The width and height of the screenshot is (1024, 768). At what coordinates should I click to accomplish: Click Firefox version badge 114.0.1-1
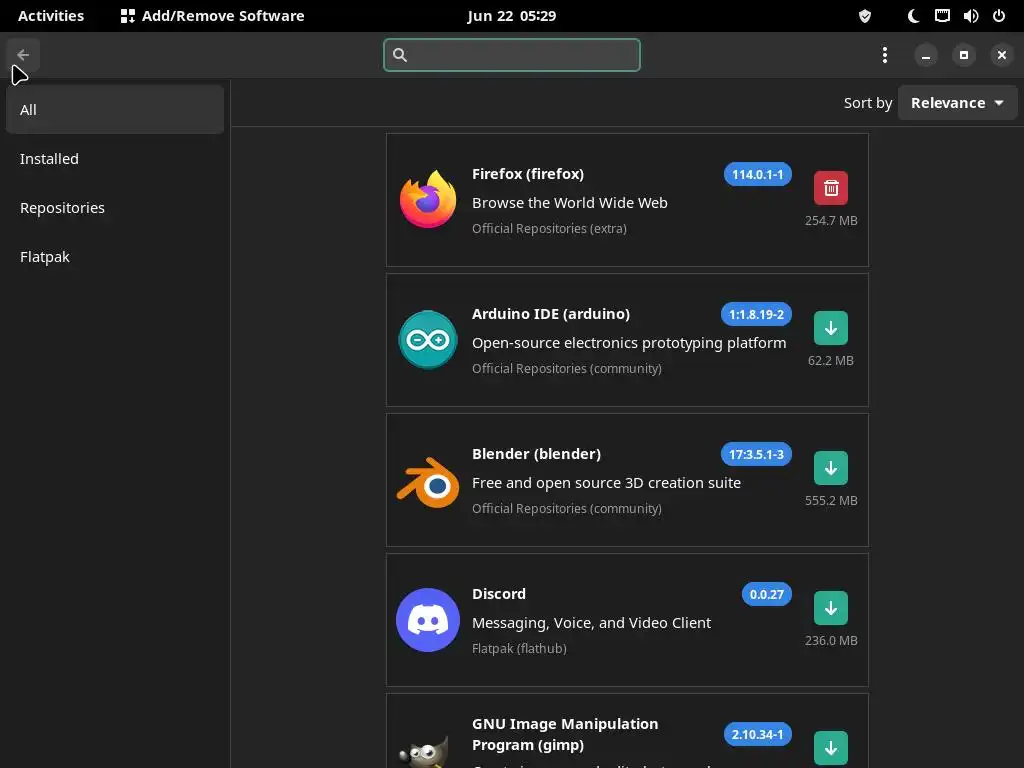coord(757,174)
